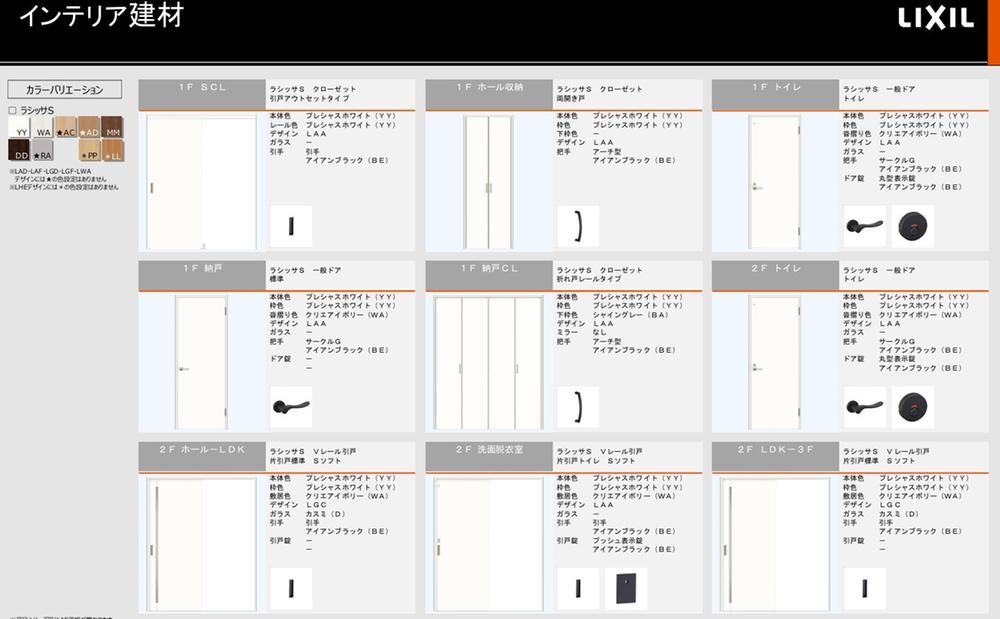Select the round indicator lock icon for 1F トイレ
Viewport: 1000px width, 619px height.
click(912, 225)
